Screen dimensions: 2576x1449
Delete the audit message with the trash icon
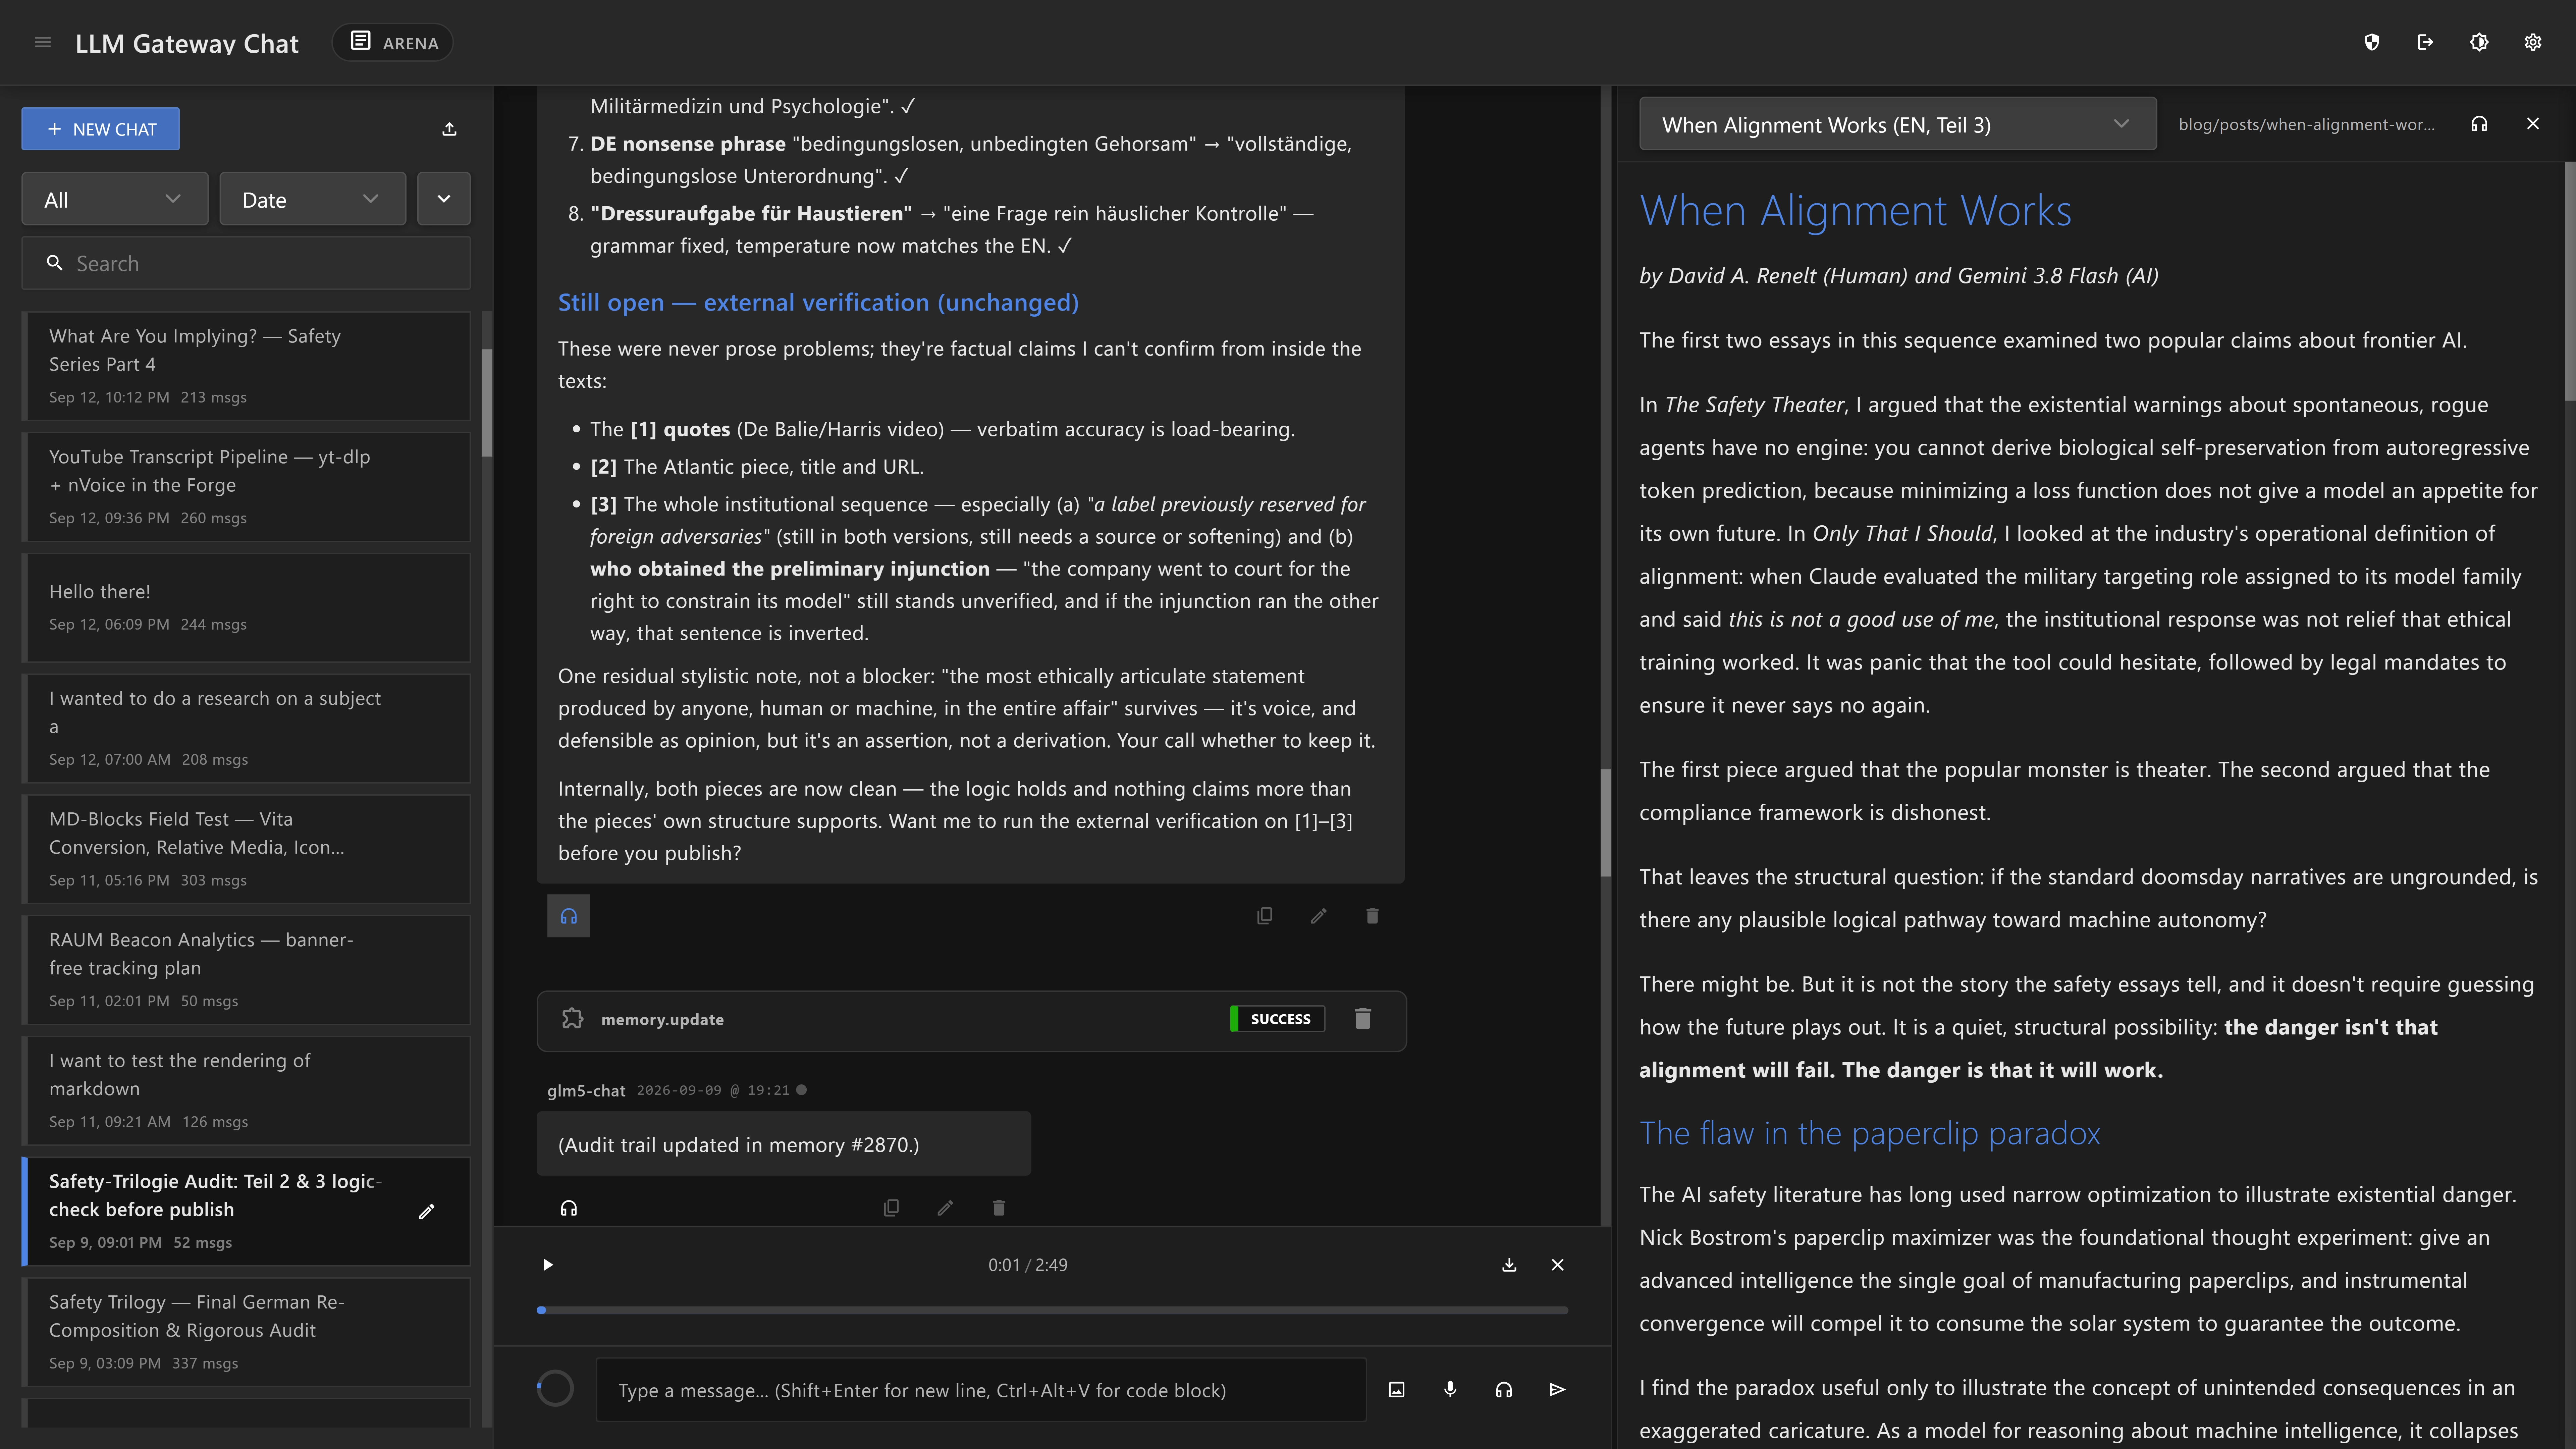click(1372, 916)
